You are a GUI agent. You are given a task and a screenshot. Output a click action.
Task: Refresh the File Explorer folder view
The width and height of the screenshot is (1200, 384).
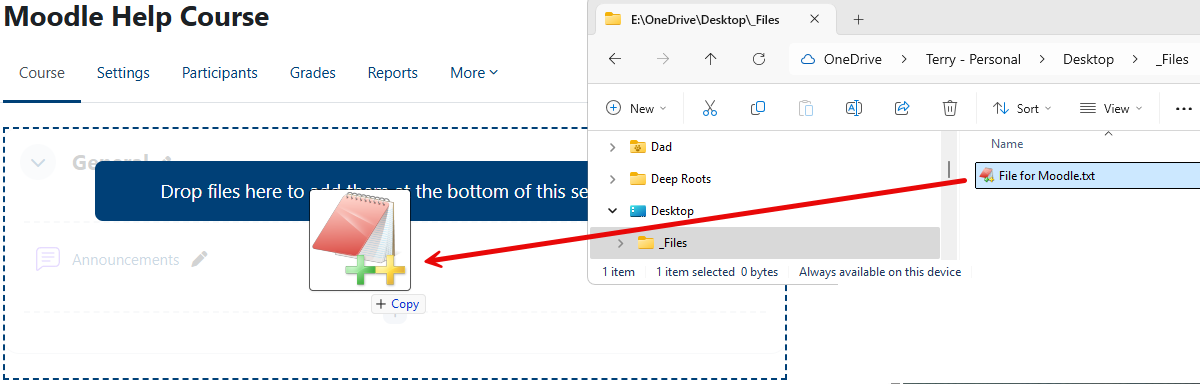[x=759, y=59]
